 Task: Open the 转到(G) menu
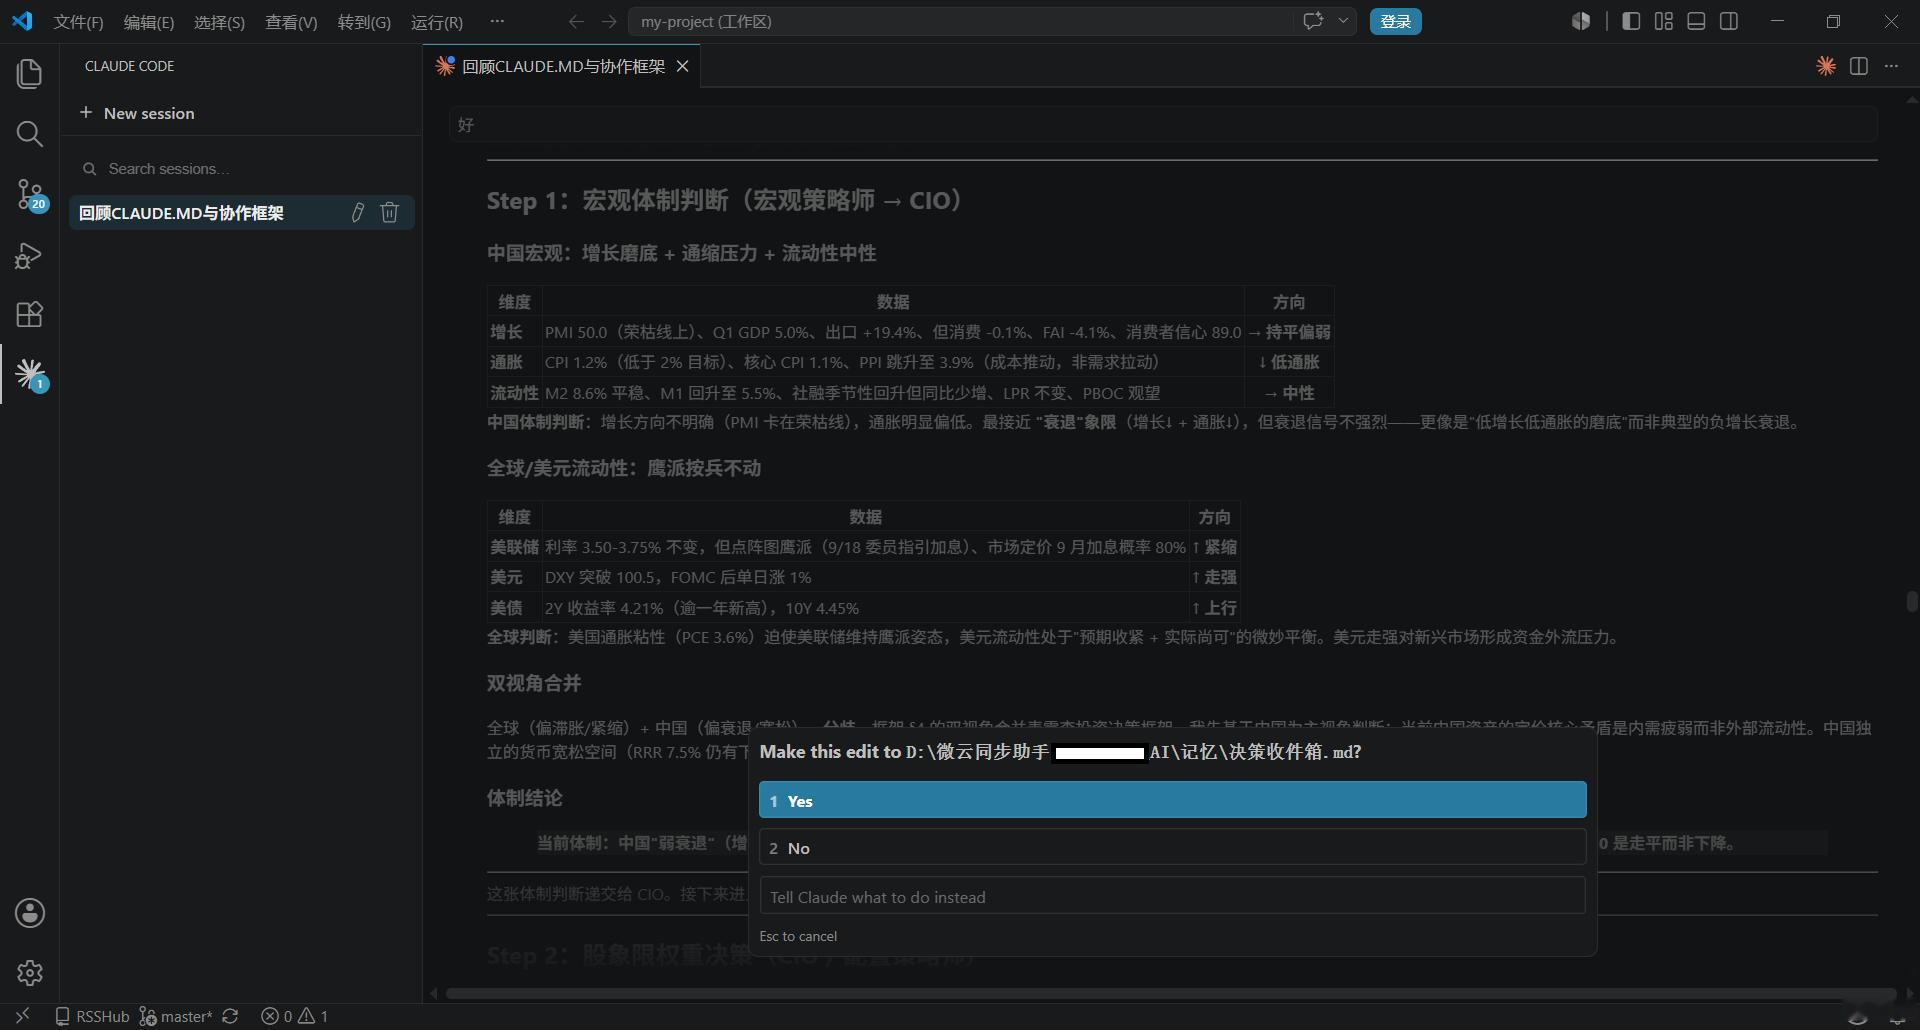point(364,22)
